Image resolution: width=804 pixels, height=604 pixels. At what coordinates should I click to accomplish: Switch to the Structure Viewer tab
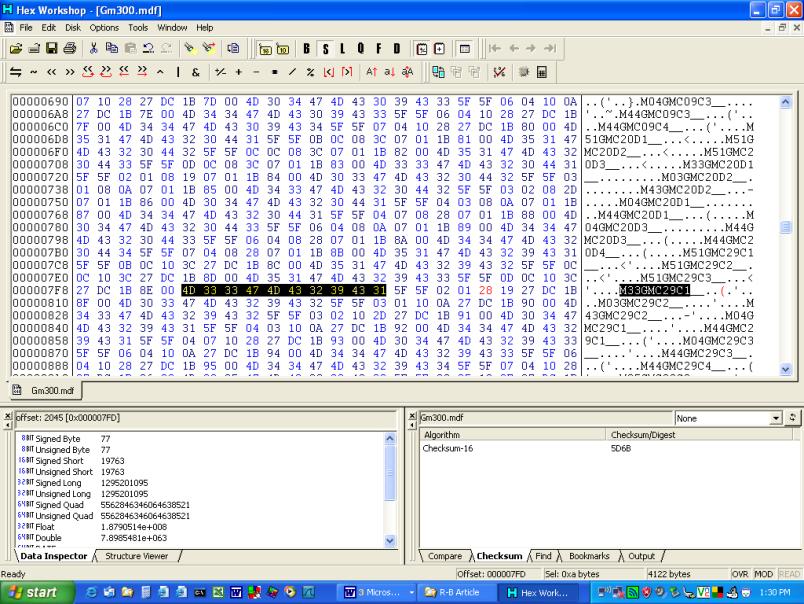coord(137,555)
